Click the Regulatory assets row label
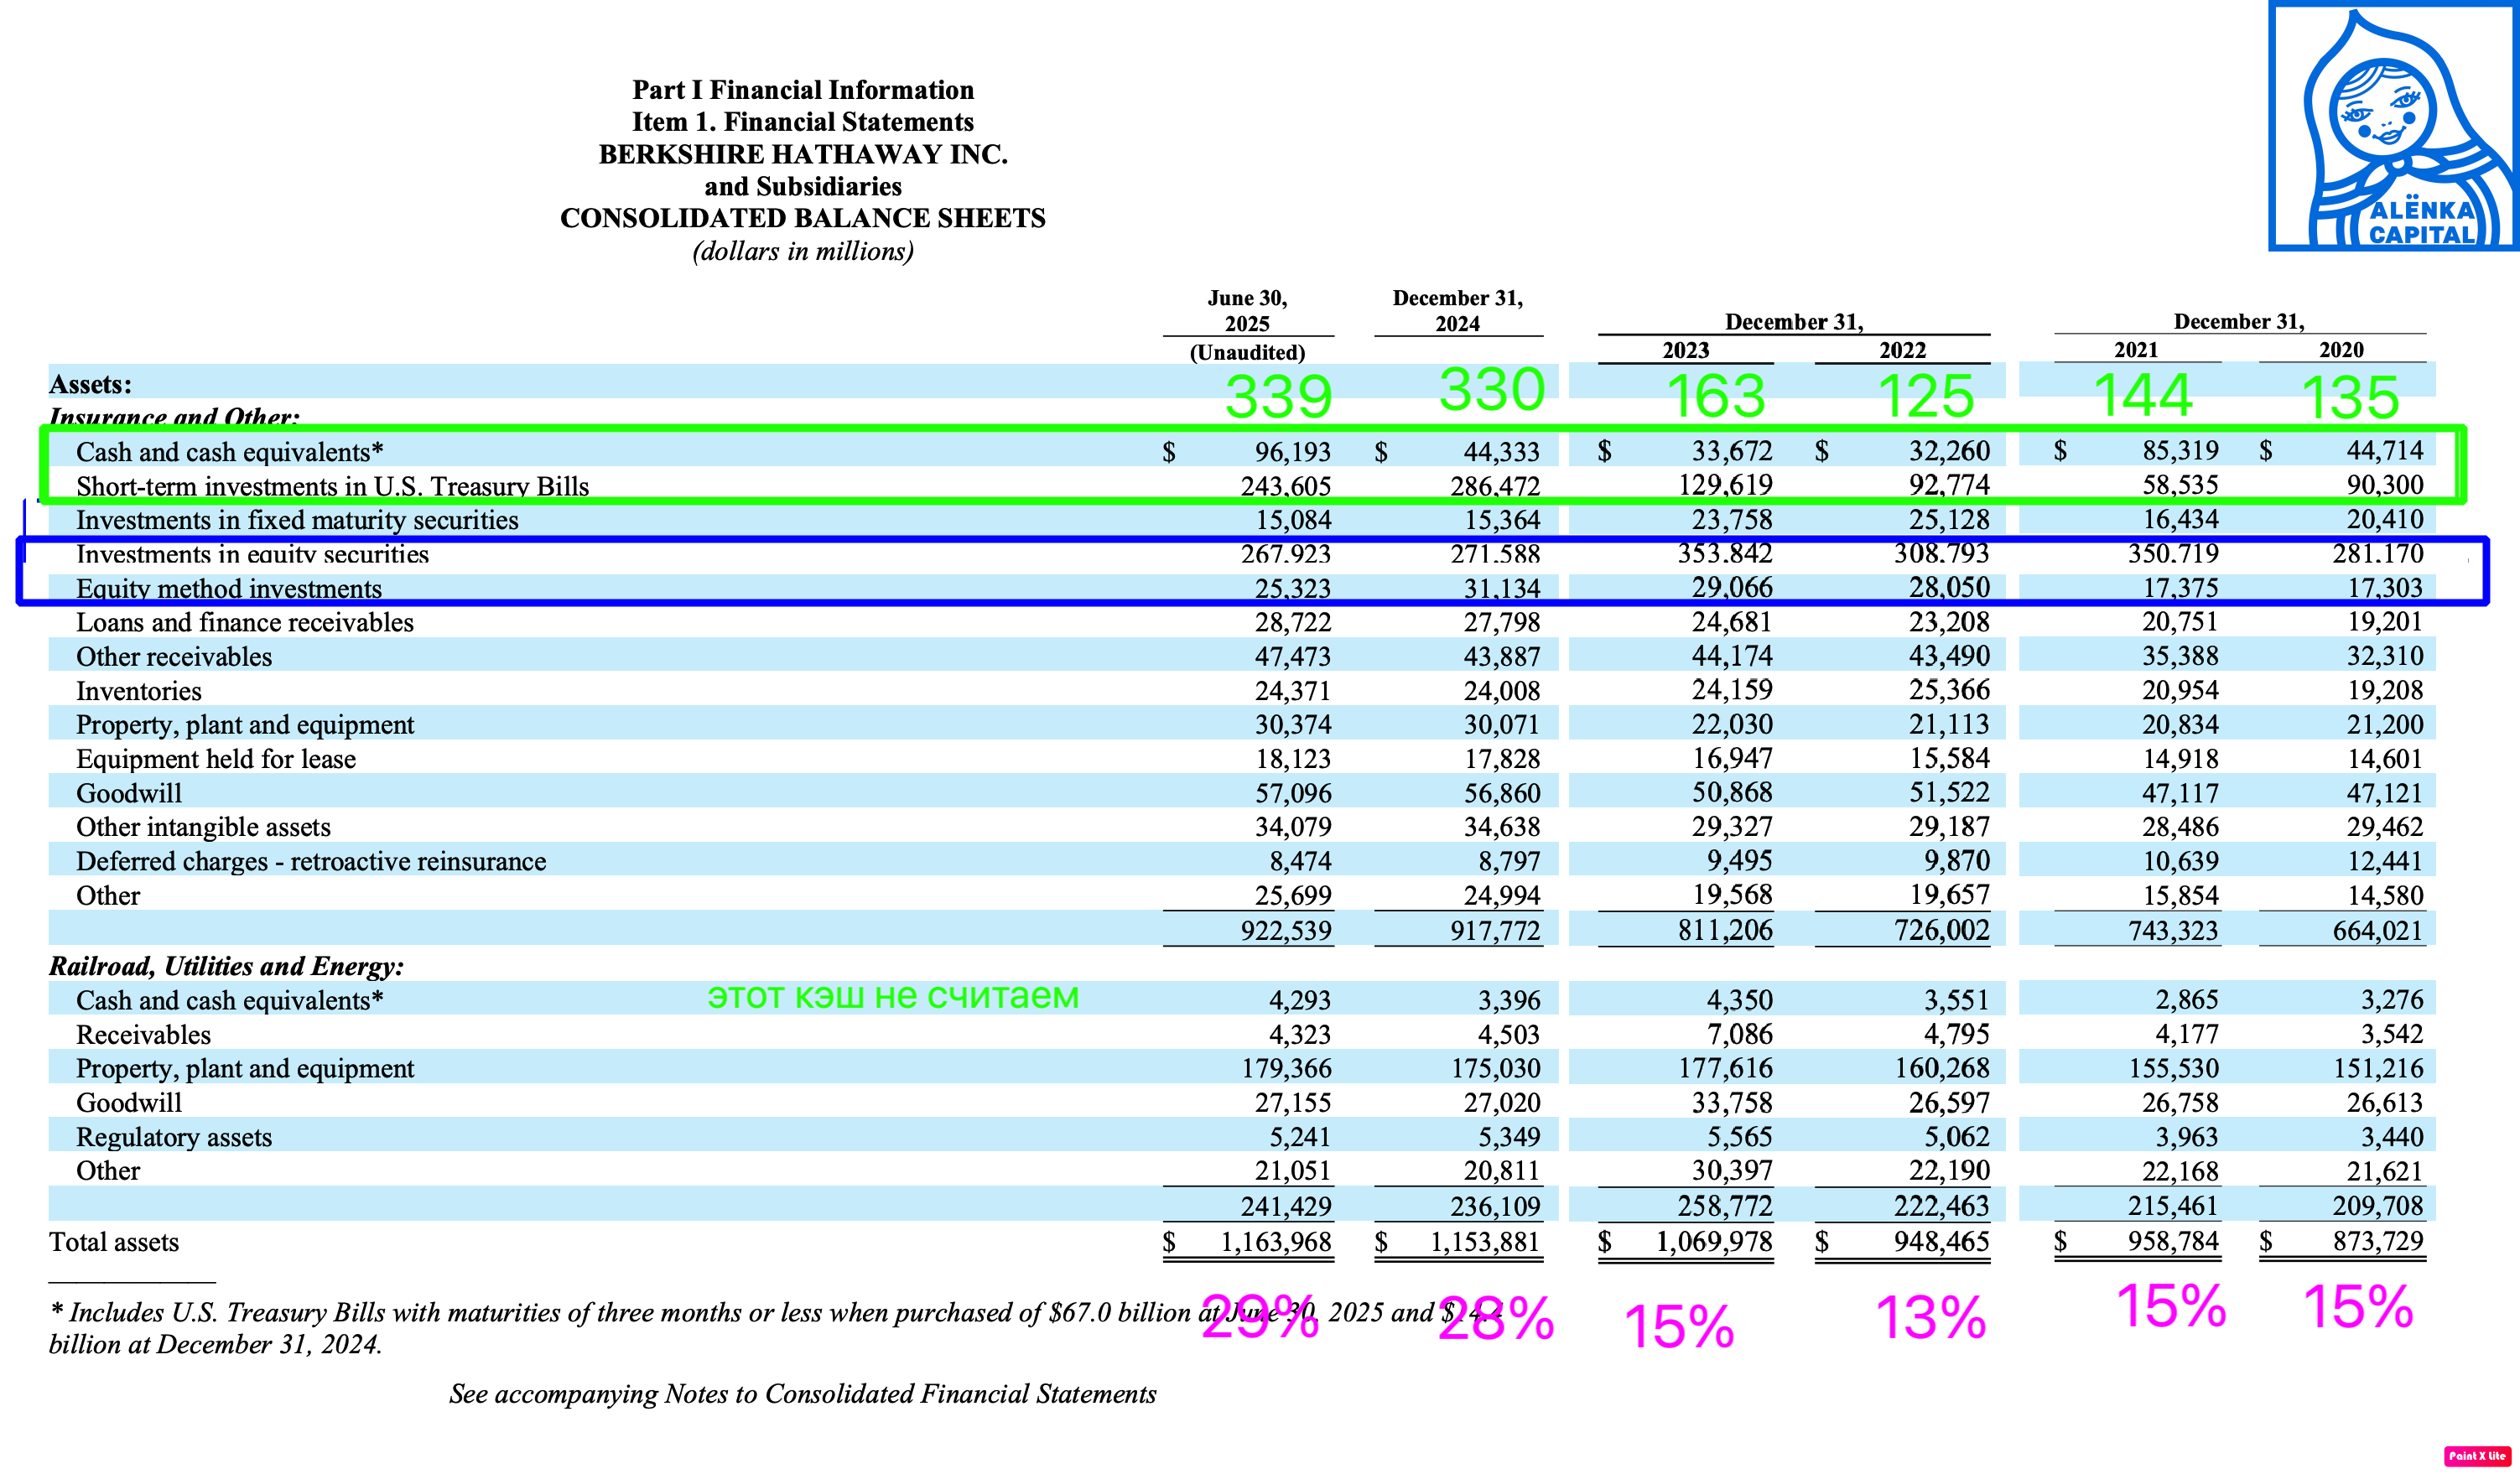Image resolution: width=2520 pixels, height=1474 pixels. [174, 1137]
